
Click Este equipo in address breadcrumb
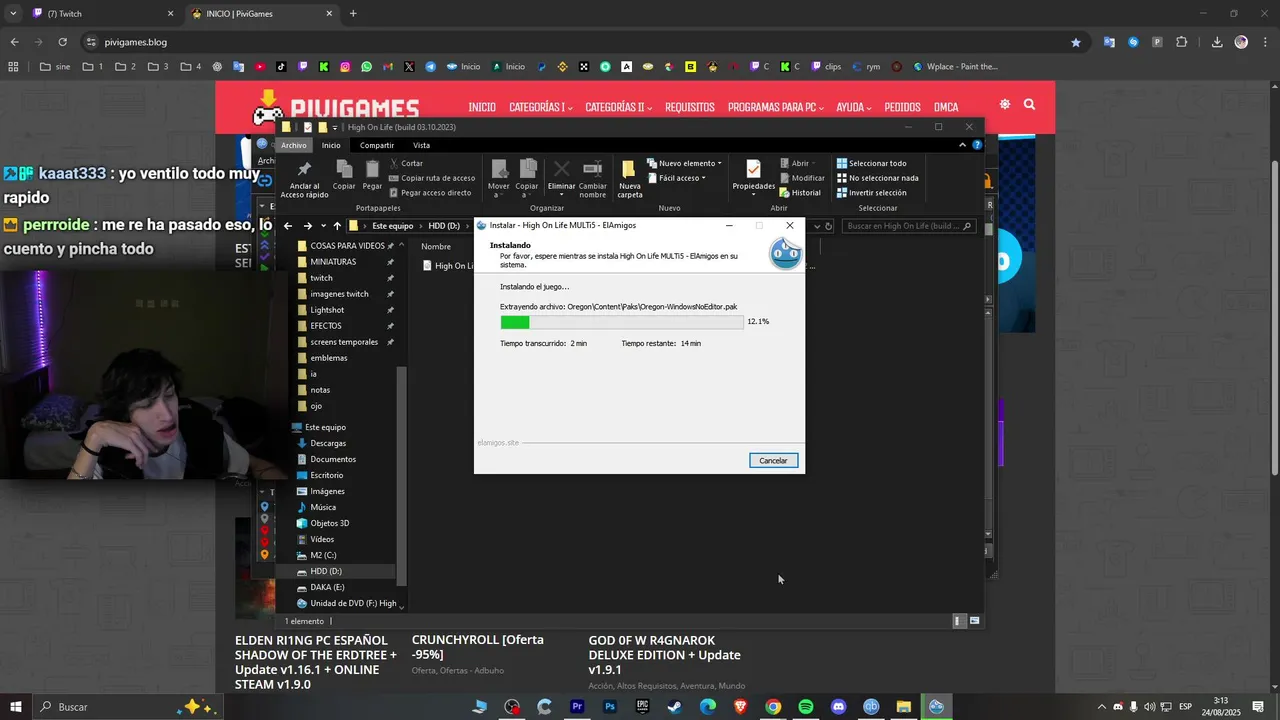pos(393,226)
